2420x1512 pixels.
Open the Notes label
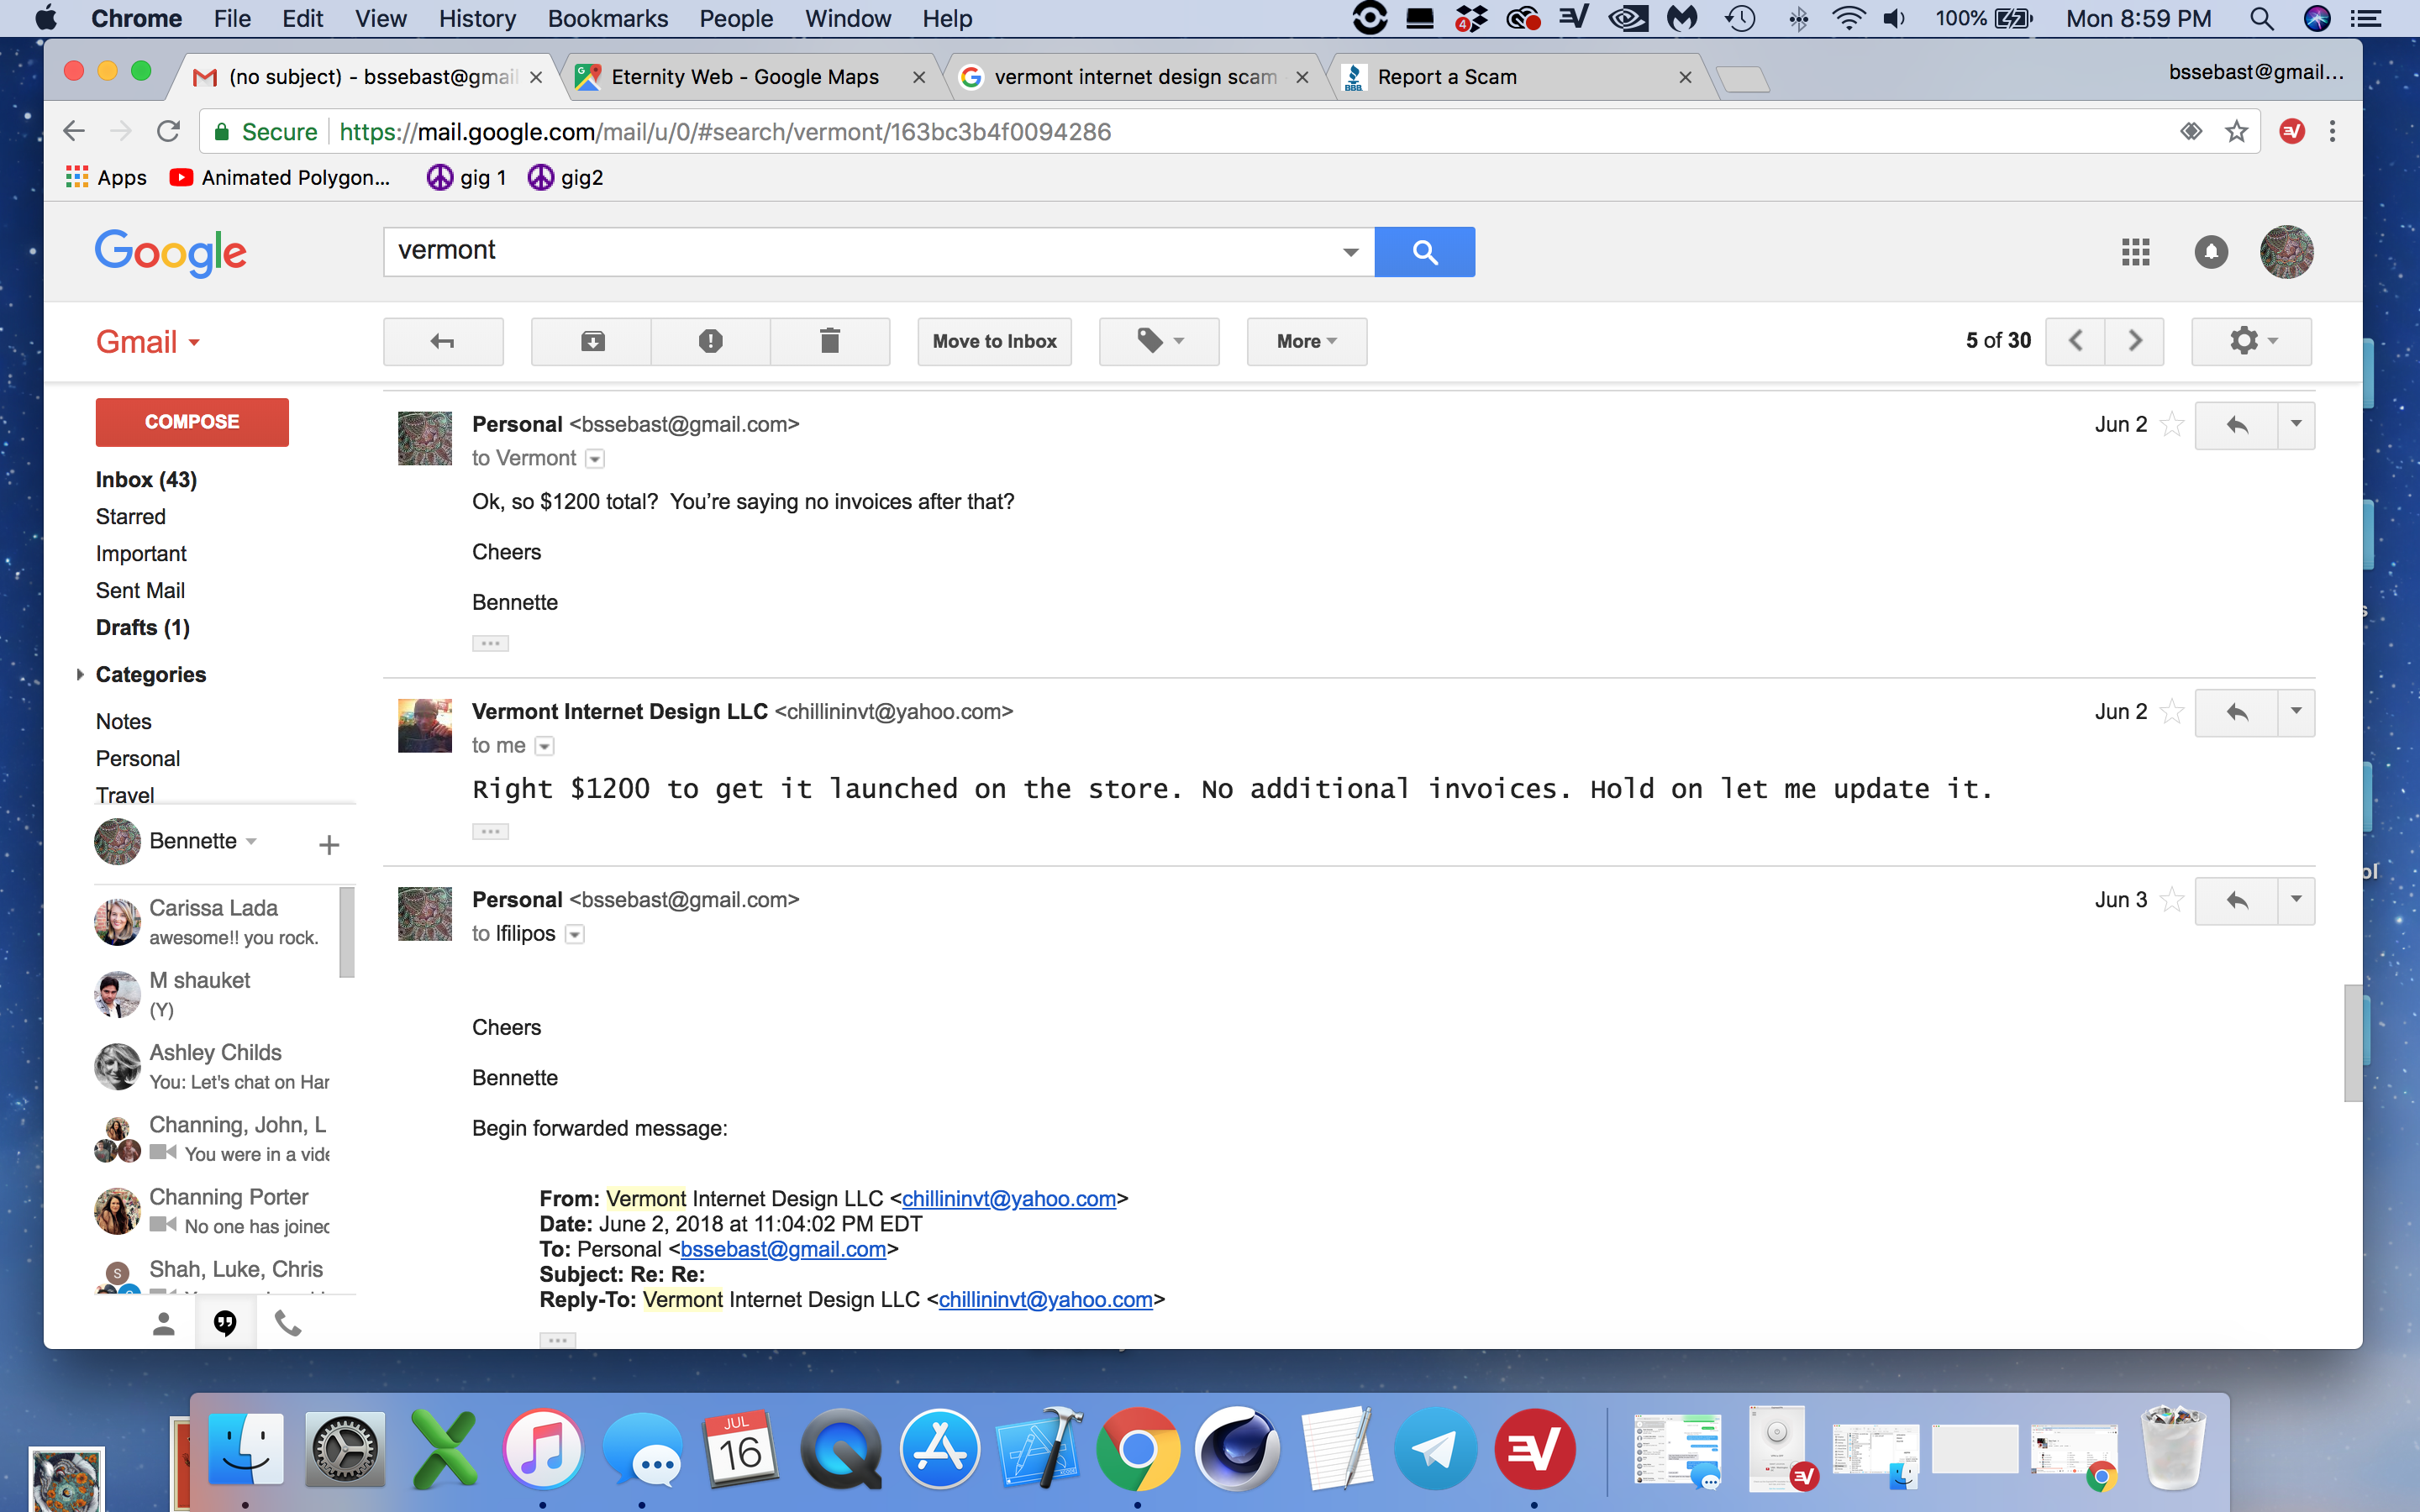(x=124, y=722)
